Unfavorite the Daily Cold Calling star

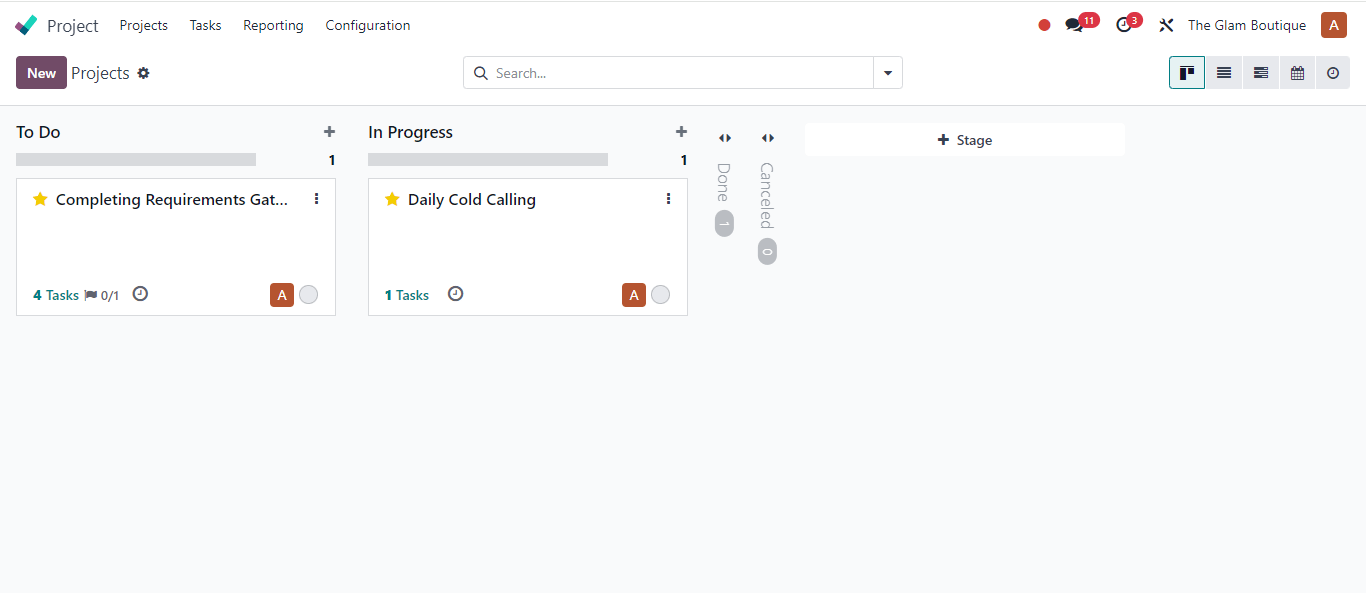click(392, 200)
